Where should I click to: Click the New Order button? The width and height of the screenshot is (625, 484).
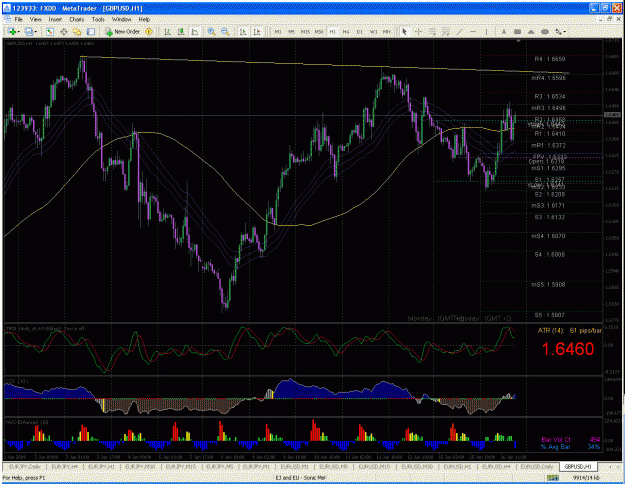pyautogui.click(x=122, y=31)
